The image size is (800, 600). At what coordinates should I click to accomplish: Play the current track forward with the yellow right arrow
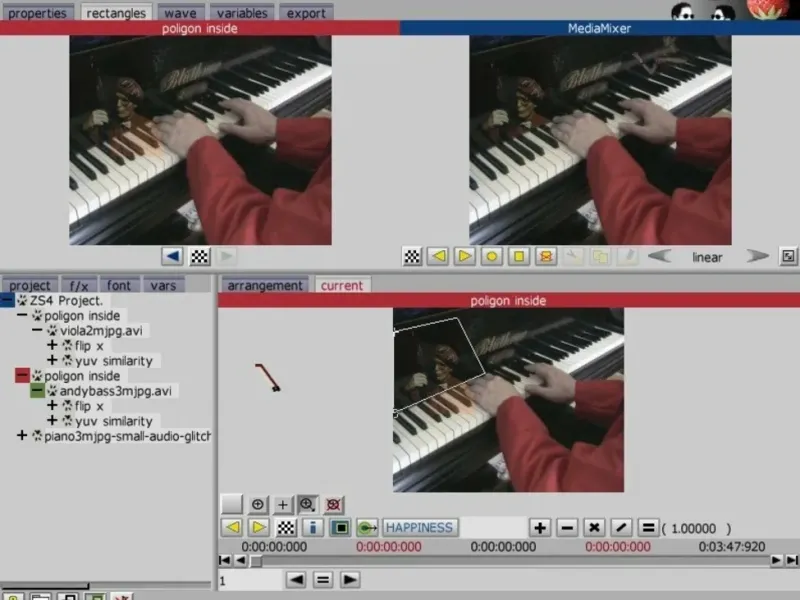259,527
